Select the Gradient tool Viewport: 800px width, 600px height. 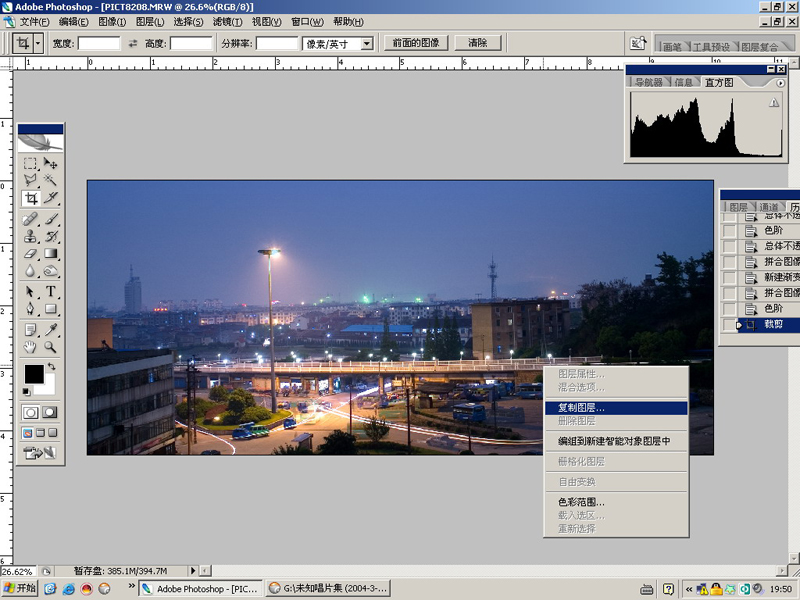point(50,254)
